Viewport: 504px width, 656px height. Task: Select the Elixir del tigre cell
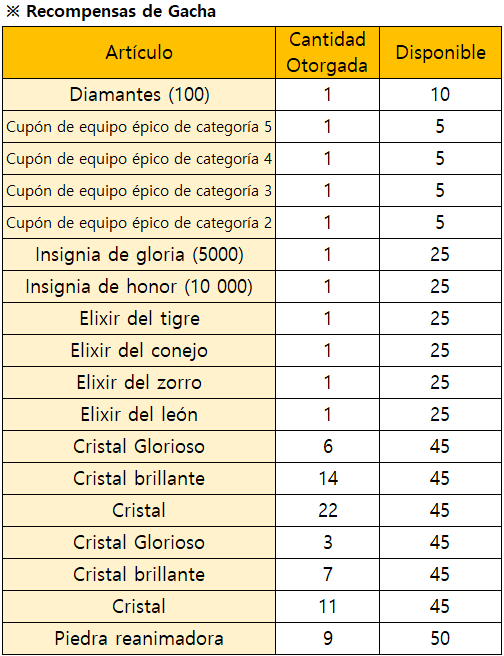(139, 318)
